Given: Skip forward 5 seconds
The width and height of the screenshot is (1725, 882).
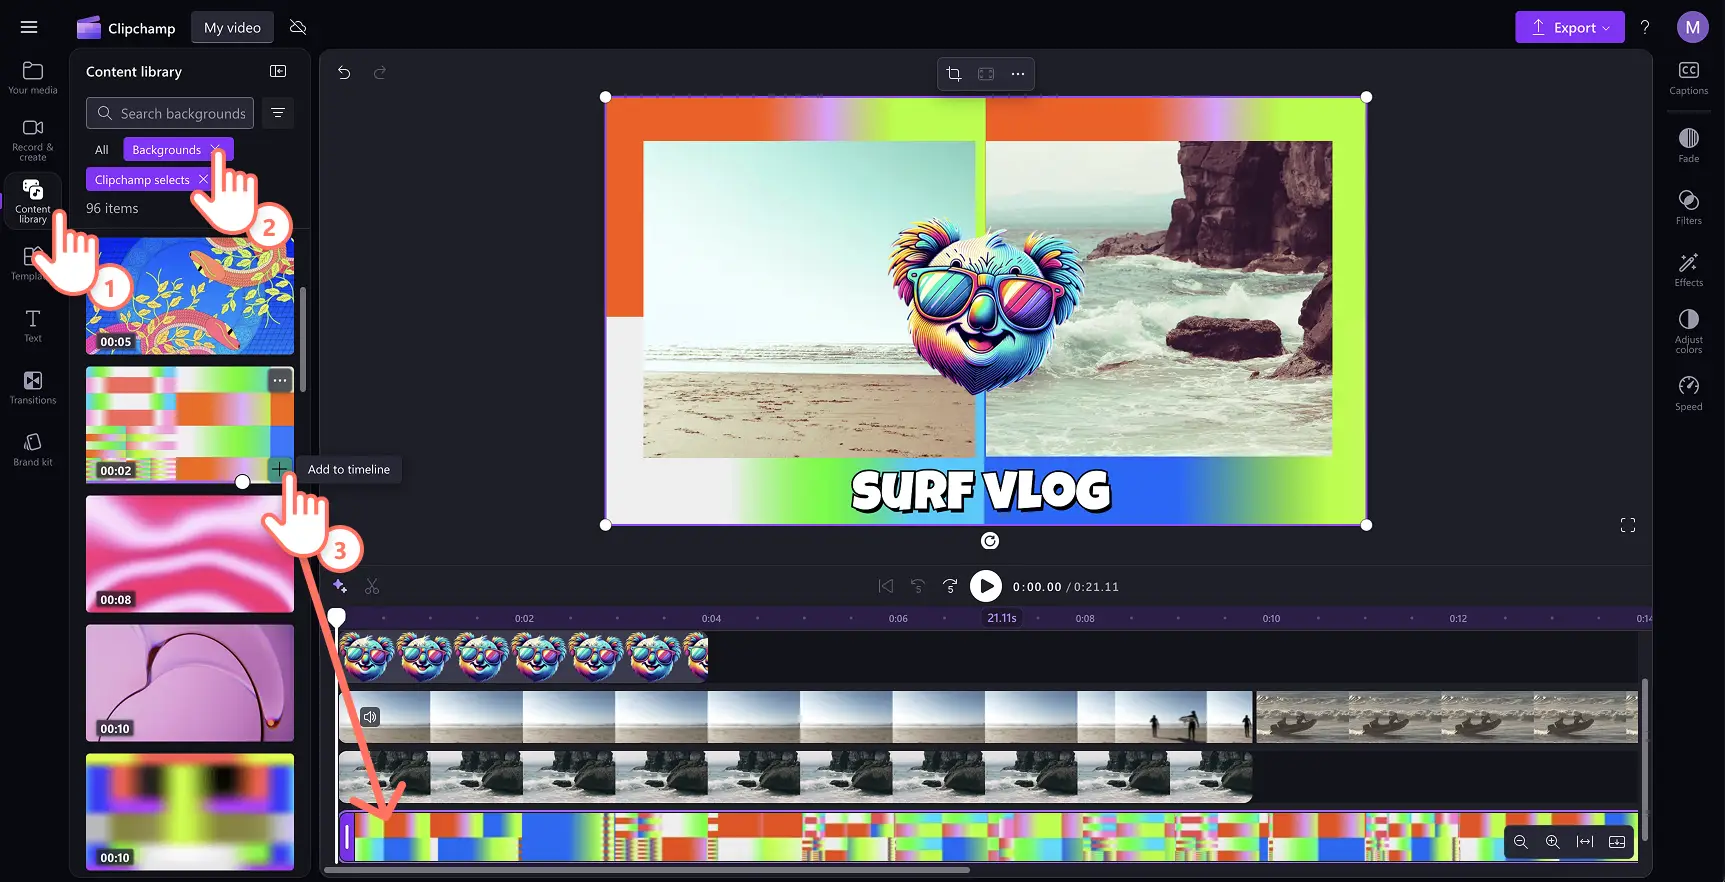Looking at the screenshot, I should pos(950,586).
